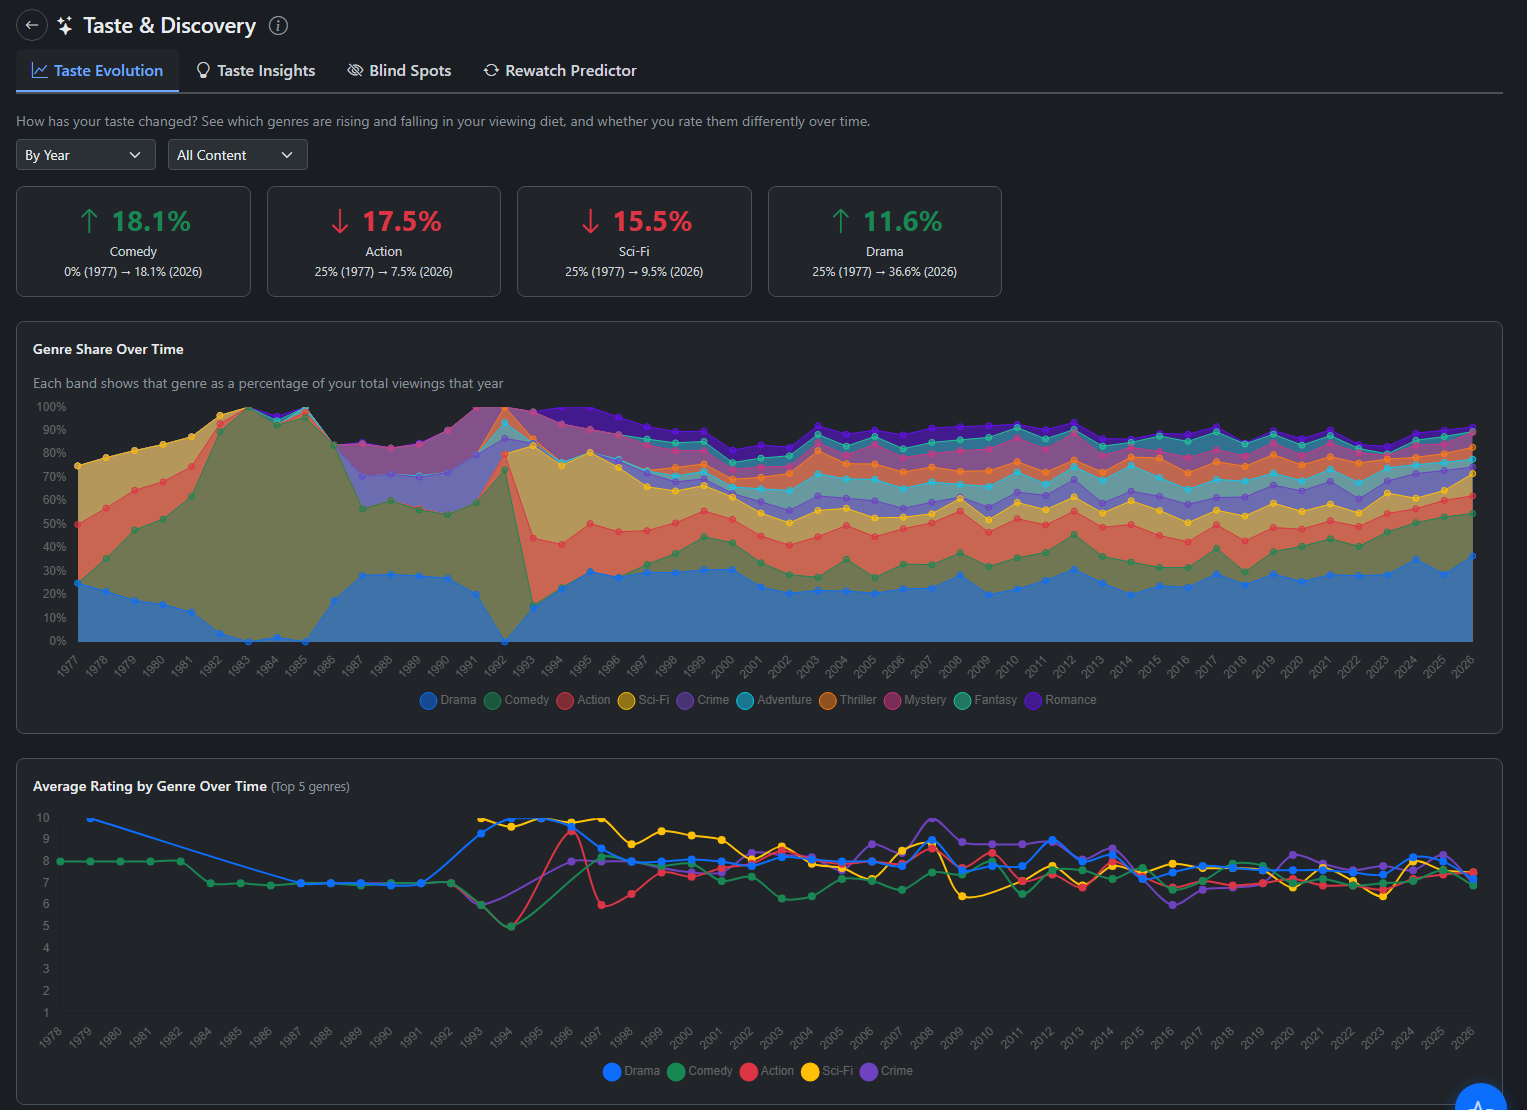Toggle Crime line in Average Rating legend

pyautogui.click(x=886, y=1071)
